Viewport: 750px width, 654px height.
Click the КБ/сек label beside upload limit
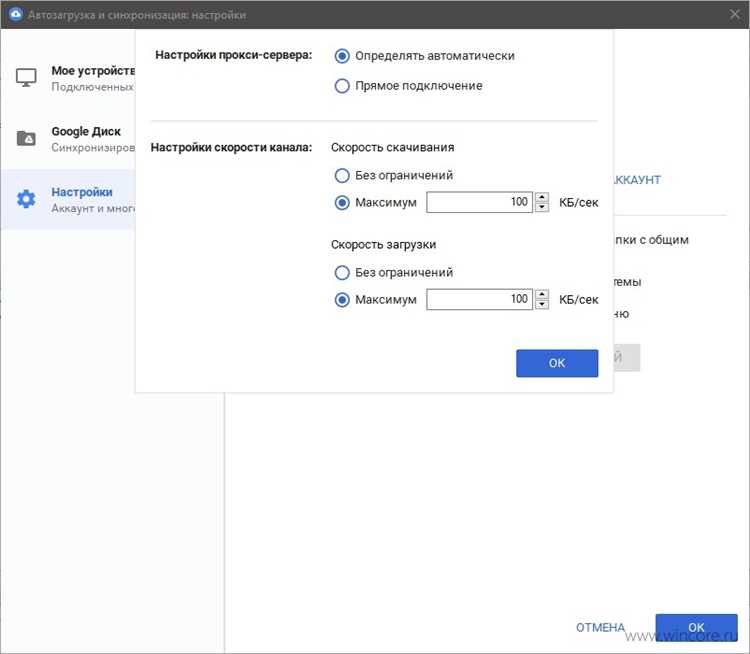(x=579, y=300)
